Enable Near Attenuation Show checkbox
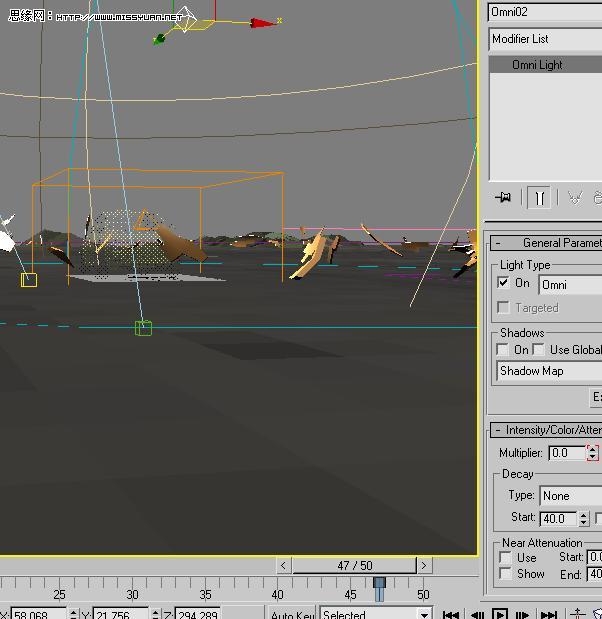 pyautogui.click(x=505, y=573)
